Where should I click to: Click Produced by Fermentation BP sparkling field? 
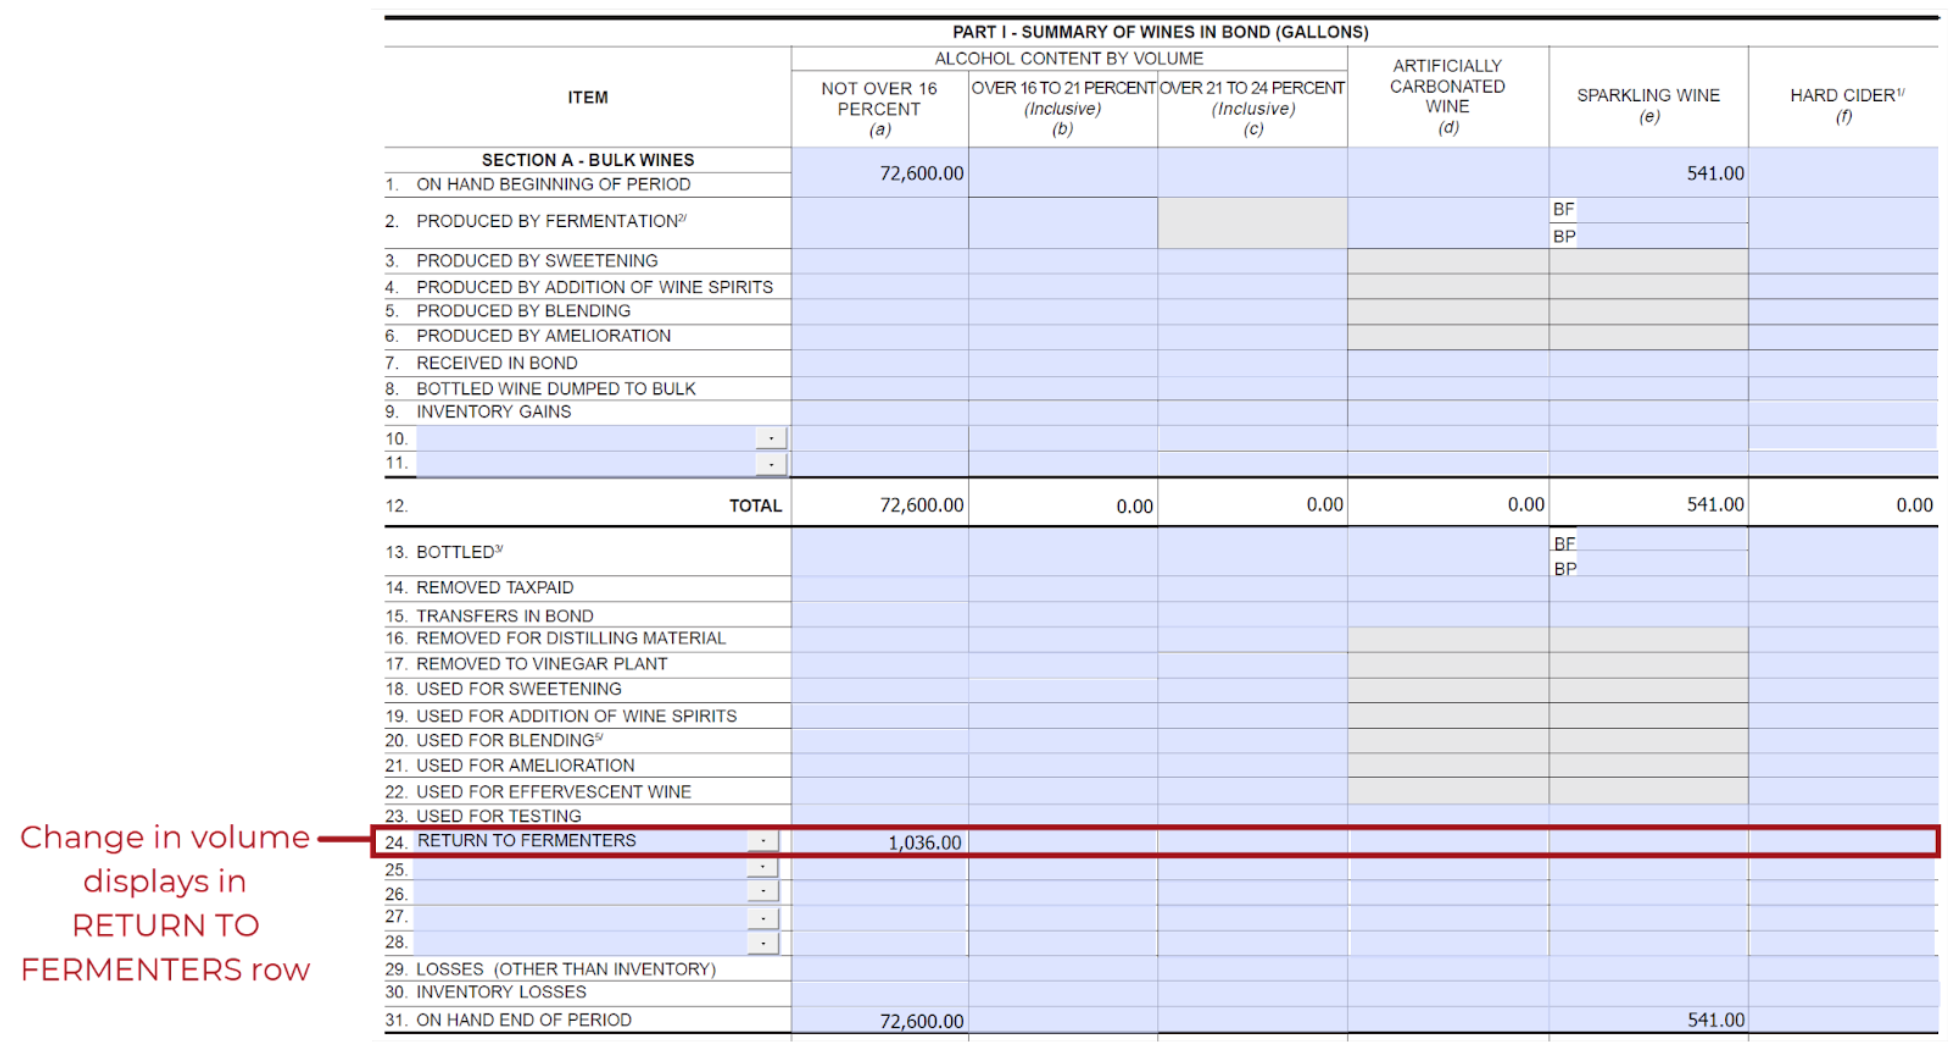[x=1661, y=236]
